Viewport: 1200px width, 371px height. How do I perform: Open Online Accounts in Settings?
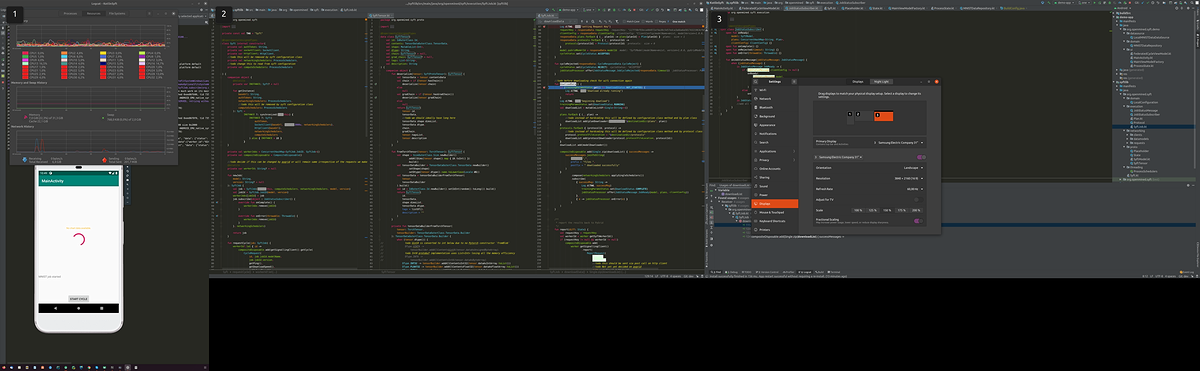775,169
